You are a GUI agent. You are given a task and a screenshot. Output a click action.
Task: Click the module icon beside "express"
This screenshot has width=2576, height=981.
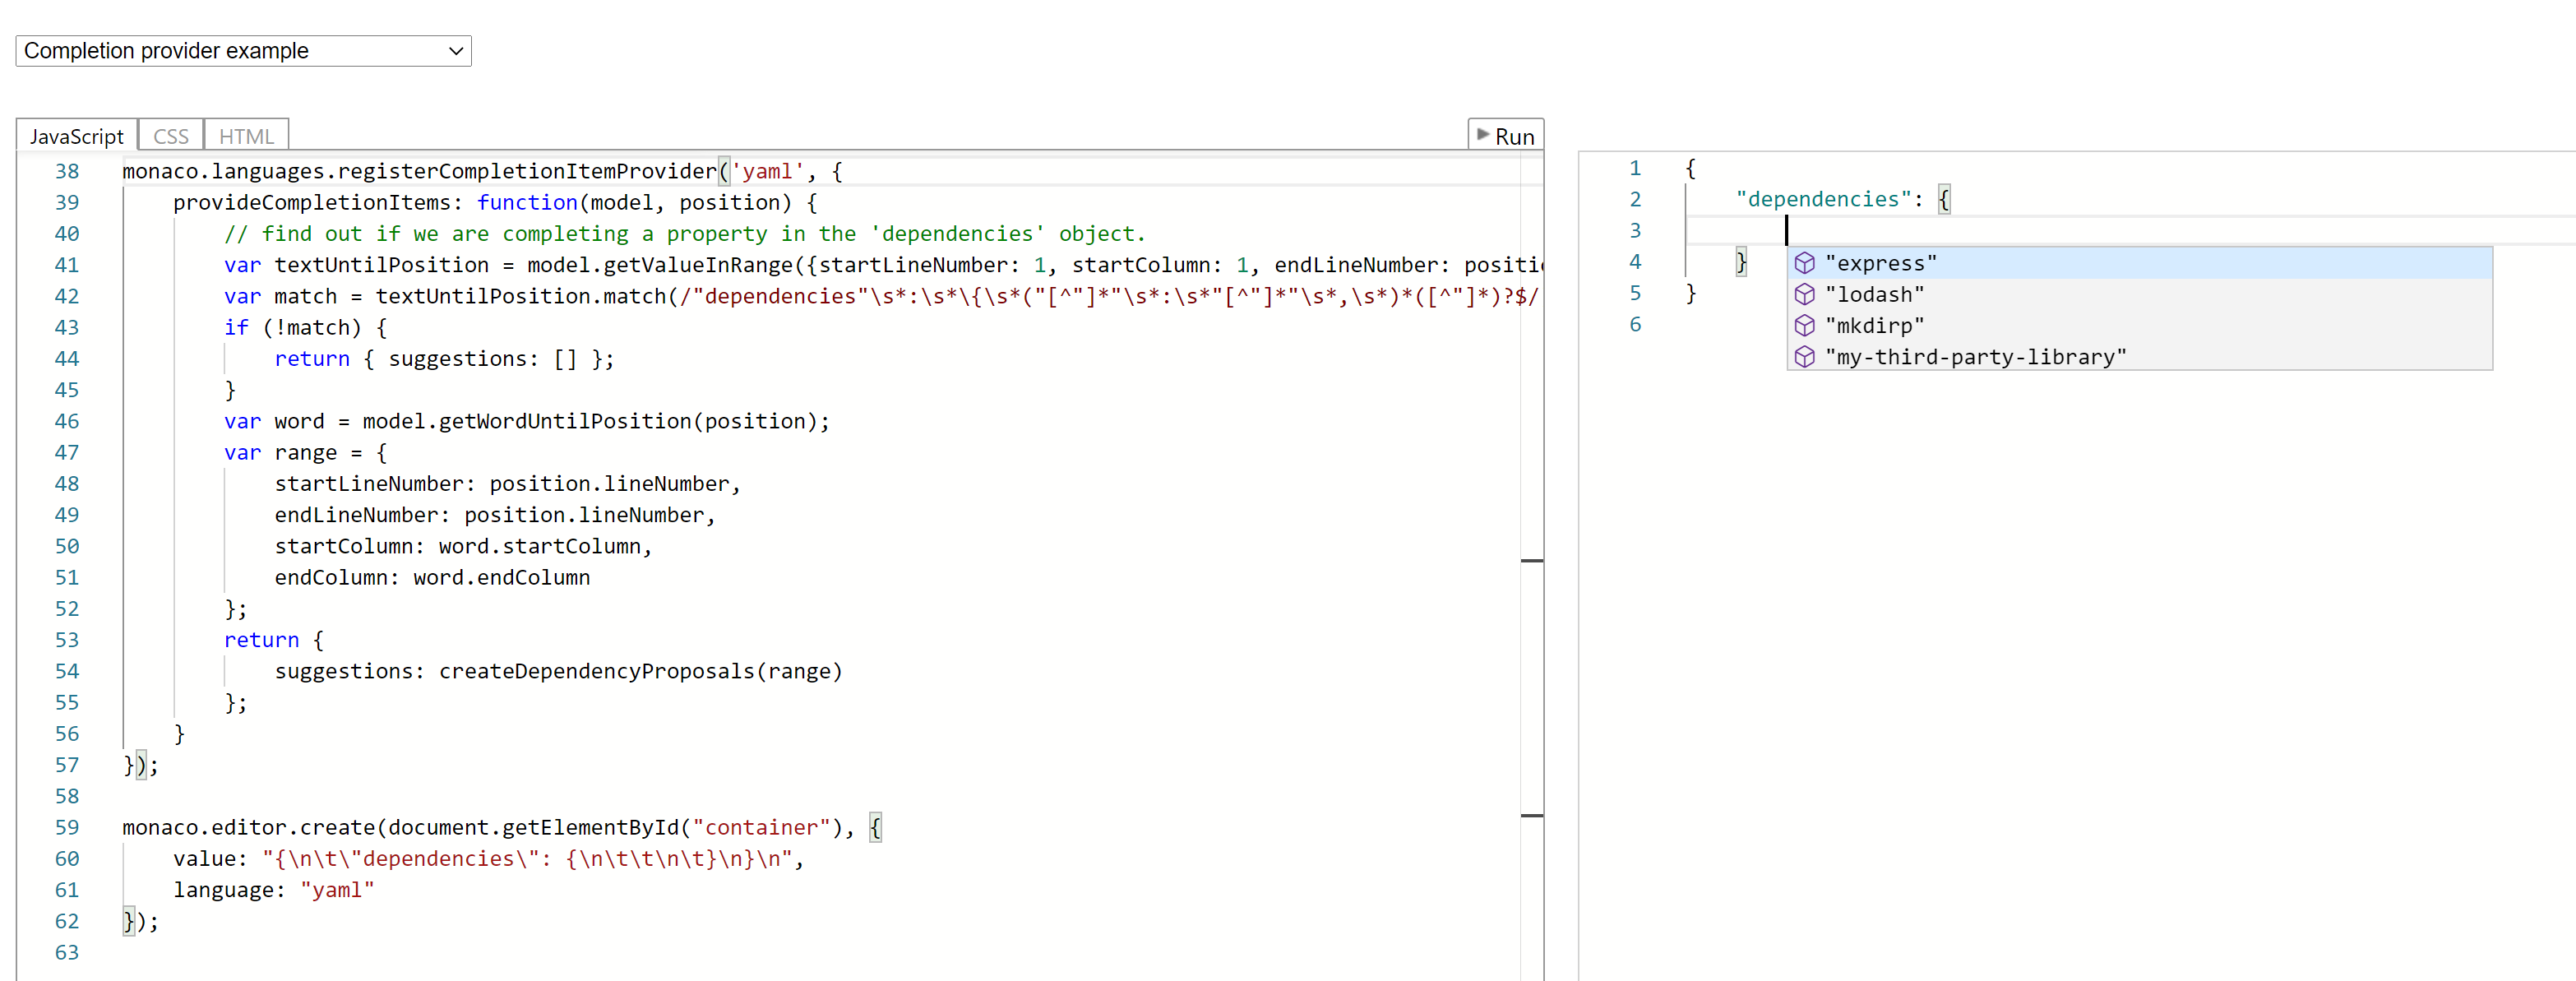(1804, 263)
